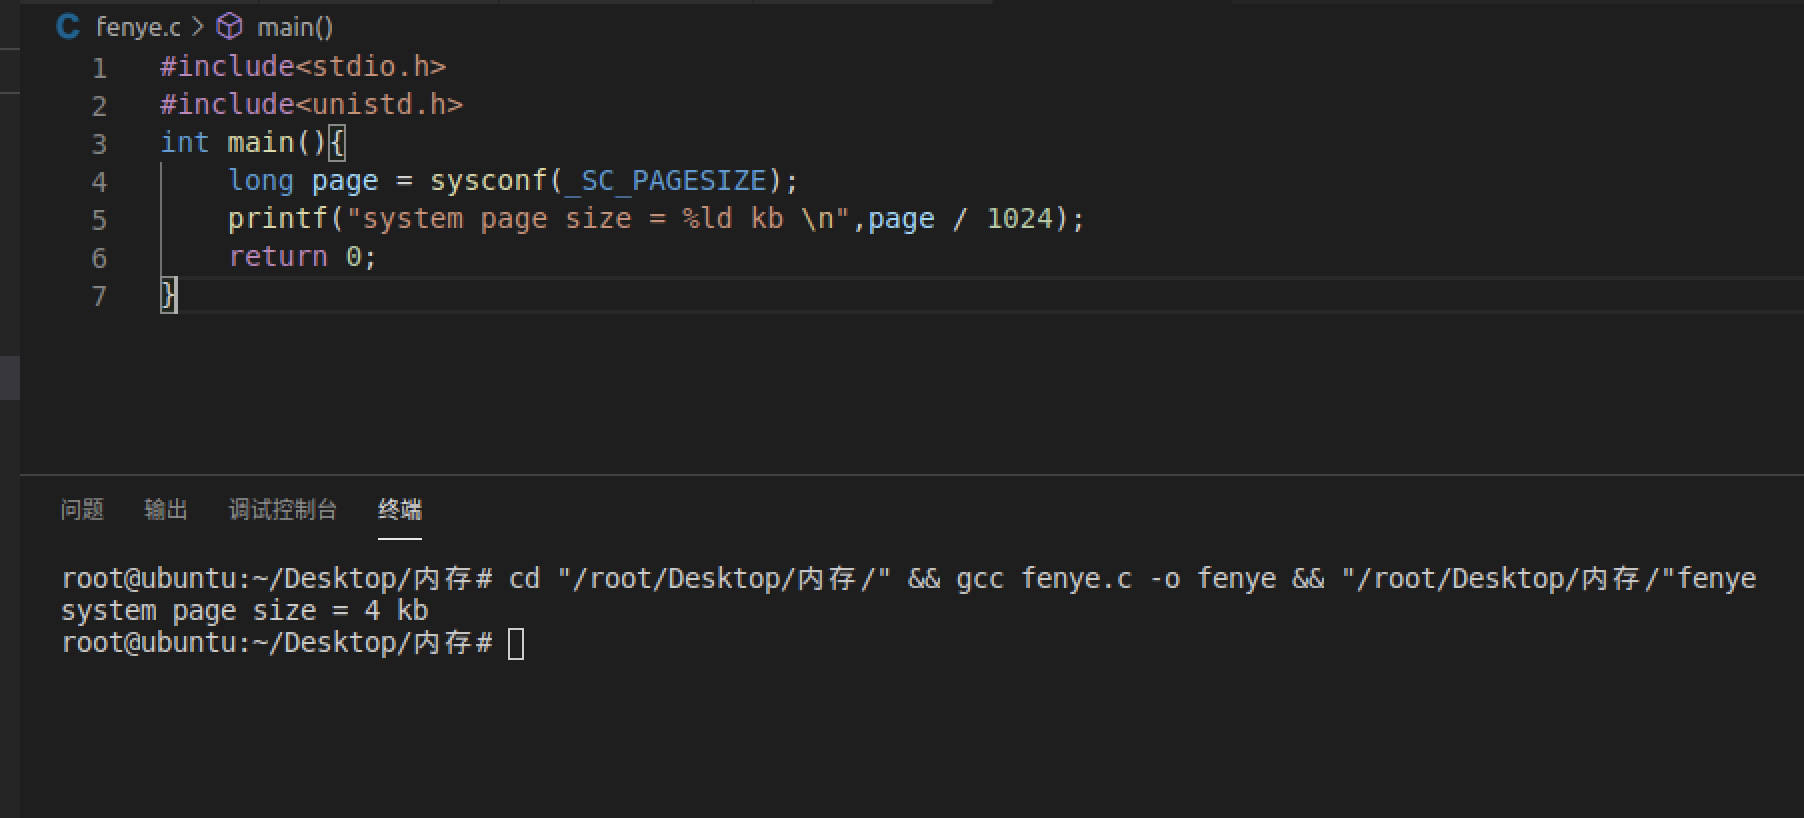This screenshot has width=1804, height=818.
Task: Switch to the 问题 panel tab
Action: click(82, 510)
